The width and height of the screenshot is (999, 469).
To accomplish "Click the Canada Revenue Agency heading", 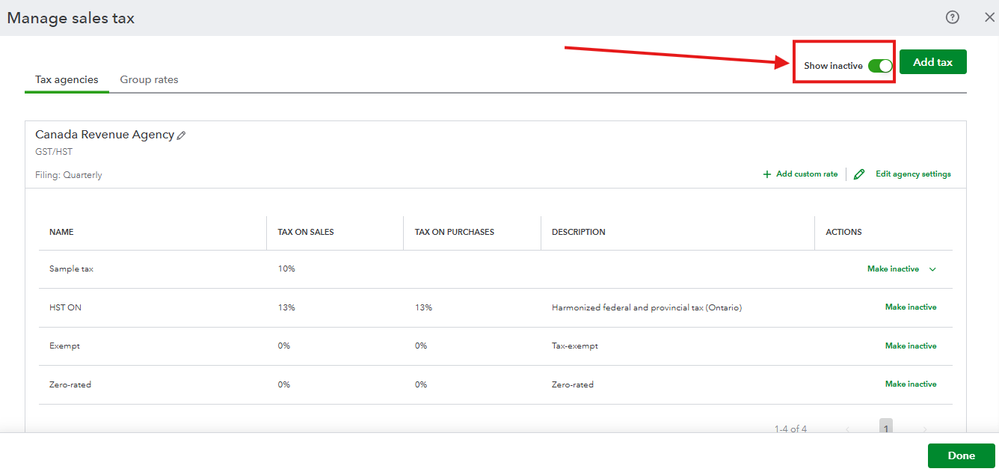I will (104, 134).
